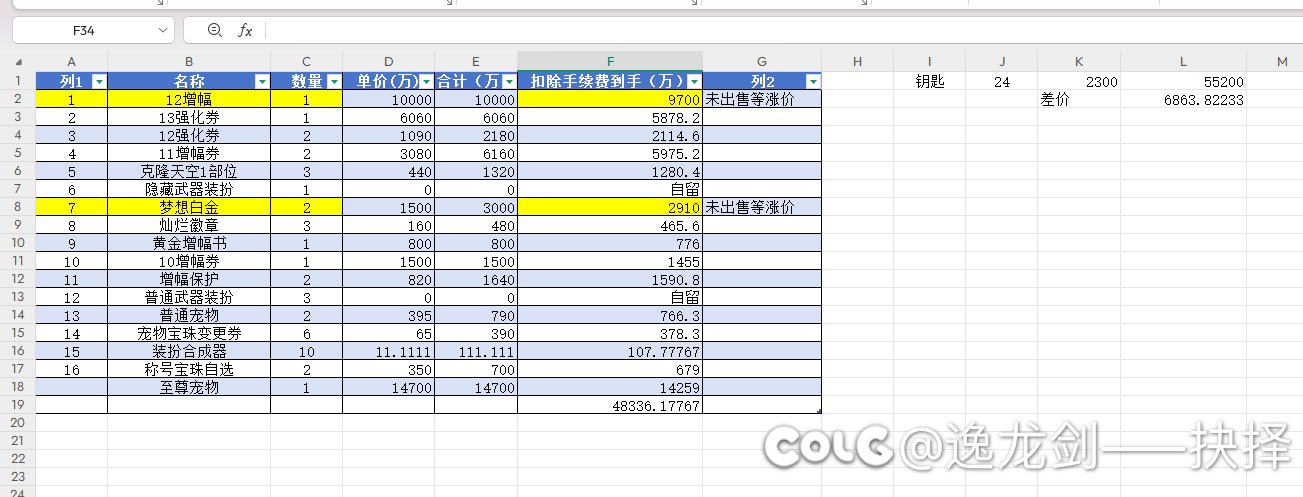The image size is (1303, 497).
Task: Select the cell containing 宠物宝珠变更券
Action: pyautogui.click(x=189, y=333)
